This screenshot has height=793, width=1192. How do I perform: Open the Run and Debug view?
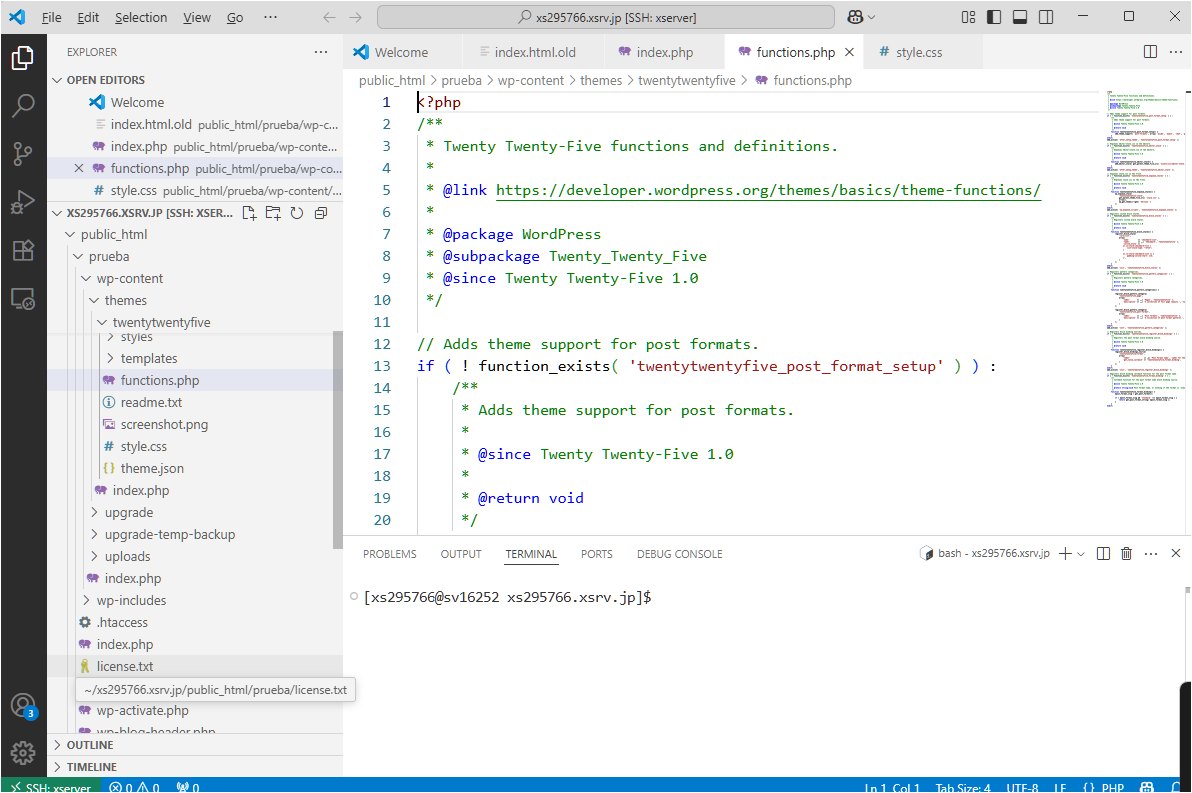[x=22, y=199]
